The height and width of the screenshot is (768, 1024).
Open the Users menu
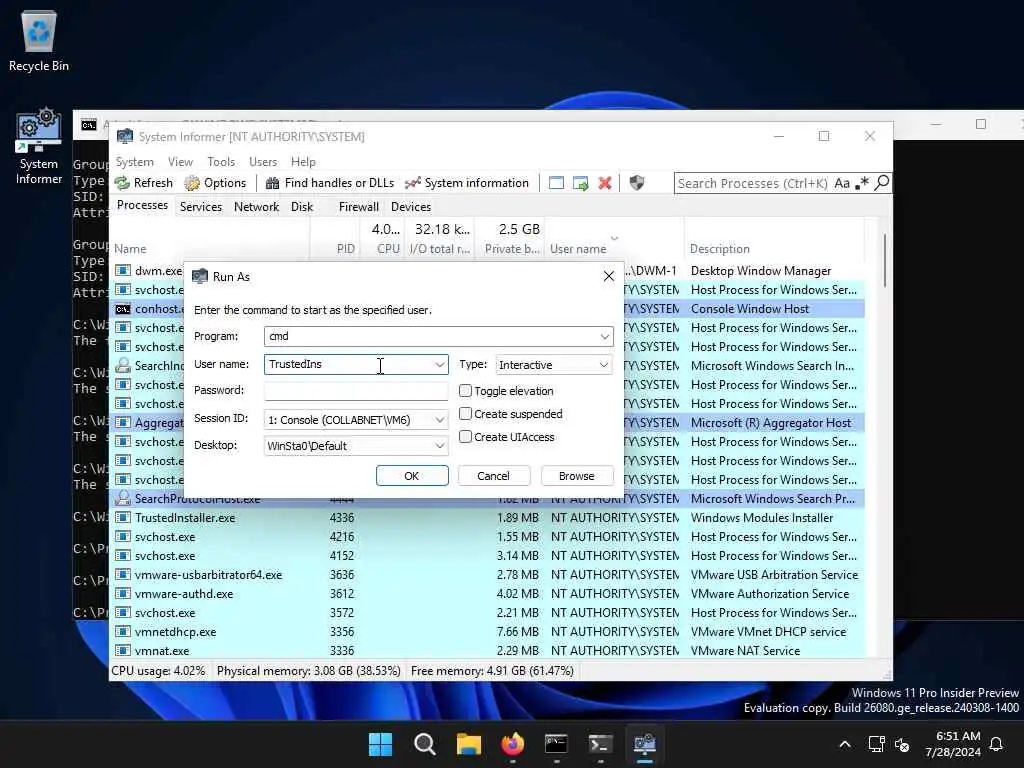(x=263, y=161)
